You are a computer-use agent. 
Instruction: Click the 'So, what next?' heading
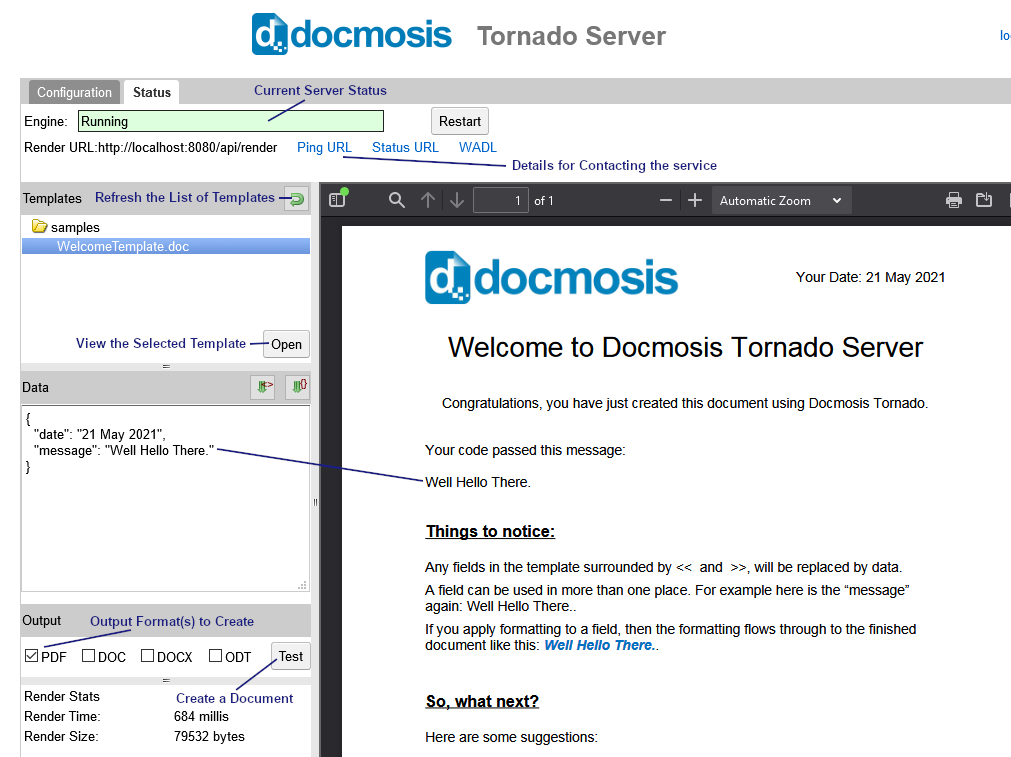tap(482, 702)
